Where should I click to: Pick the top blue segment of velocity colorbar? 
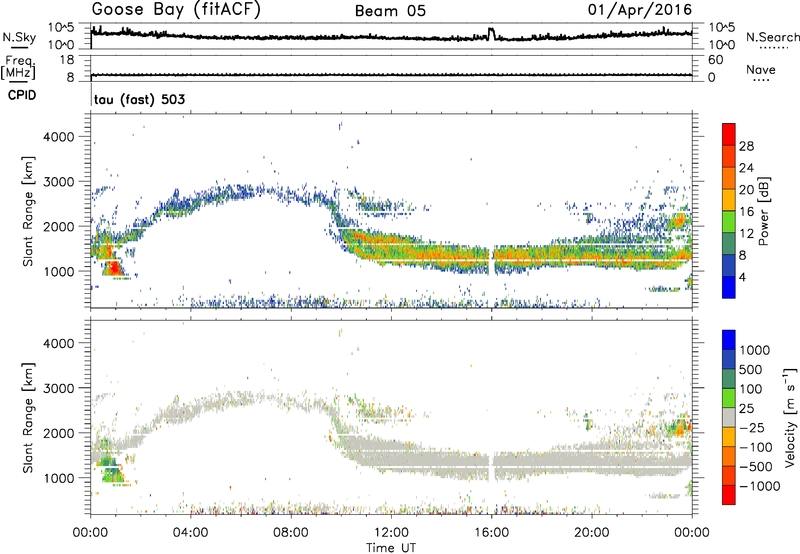pos(729,340)
